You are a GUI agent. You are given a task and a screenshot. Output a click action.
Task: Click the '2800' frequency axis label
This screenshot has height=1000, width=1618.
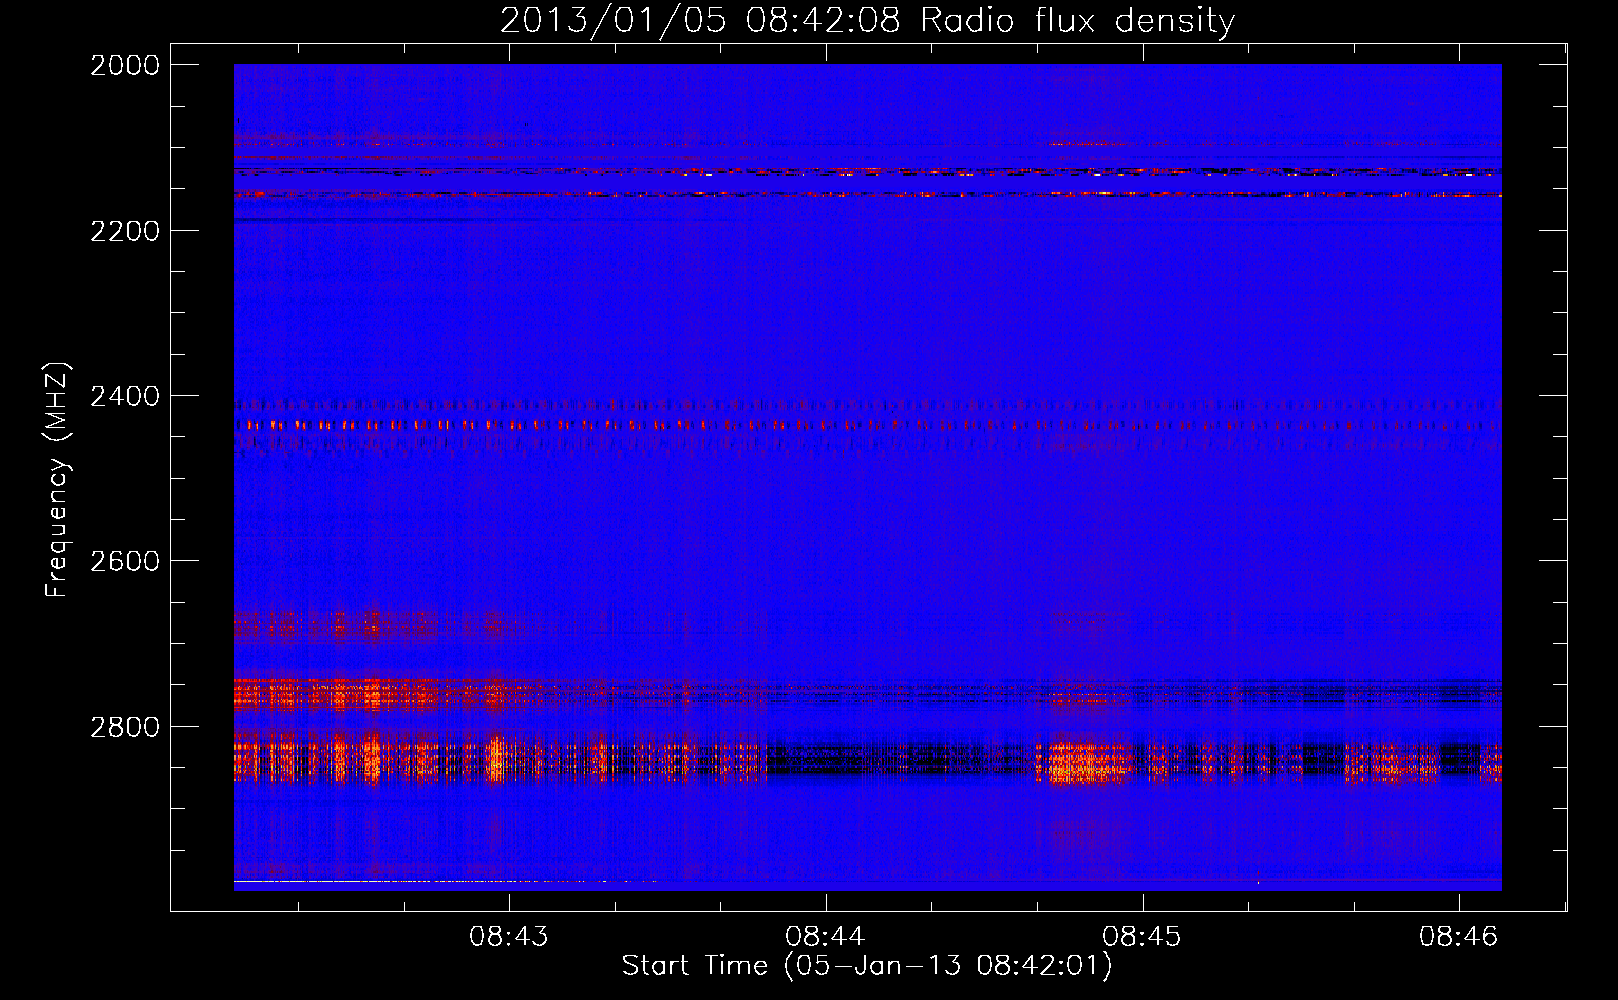(125, 727)
